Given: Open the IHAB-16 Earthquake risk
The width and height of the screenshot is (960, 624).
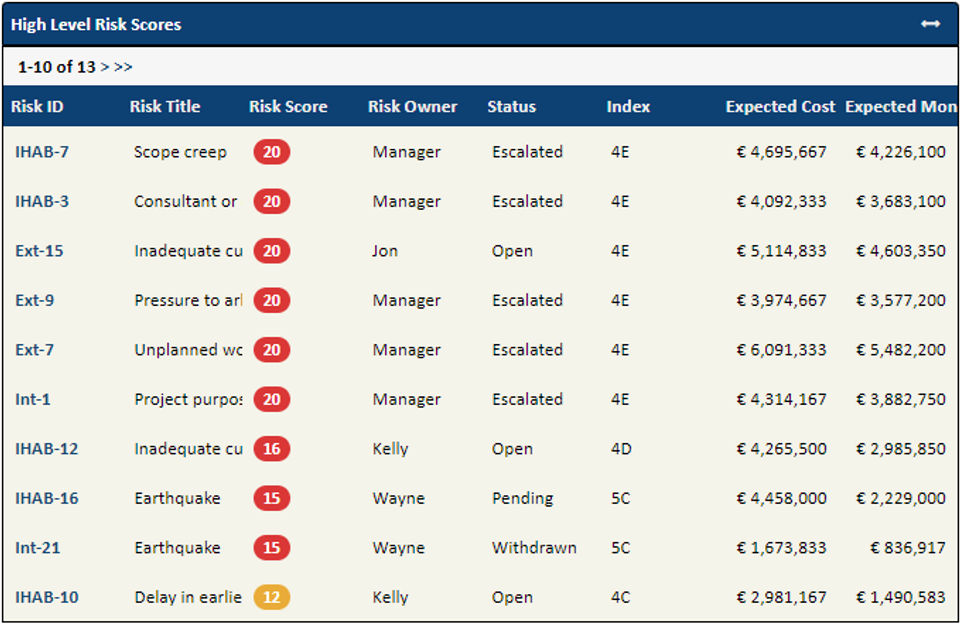Looking at the screenshot, I should point(47,498).
